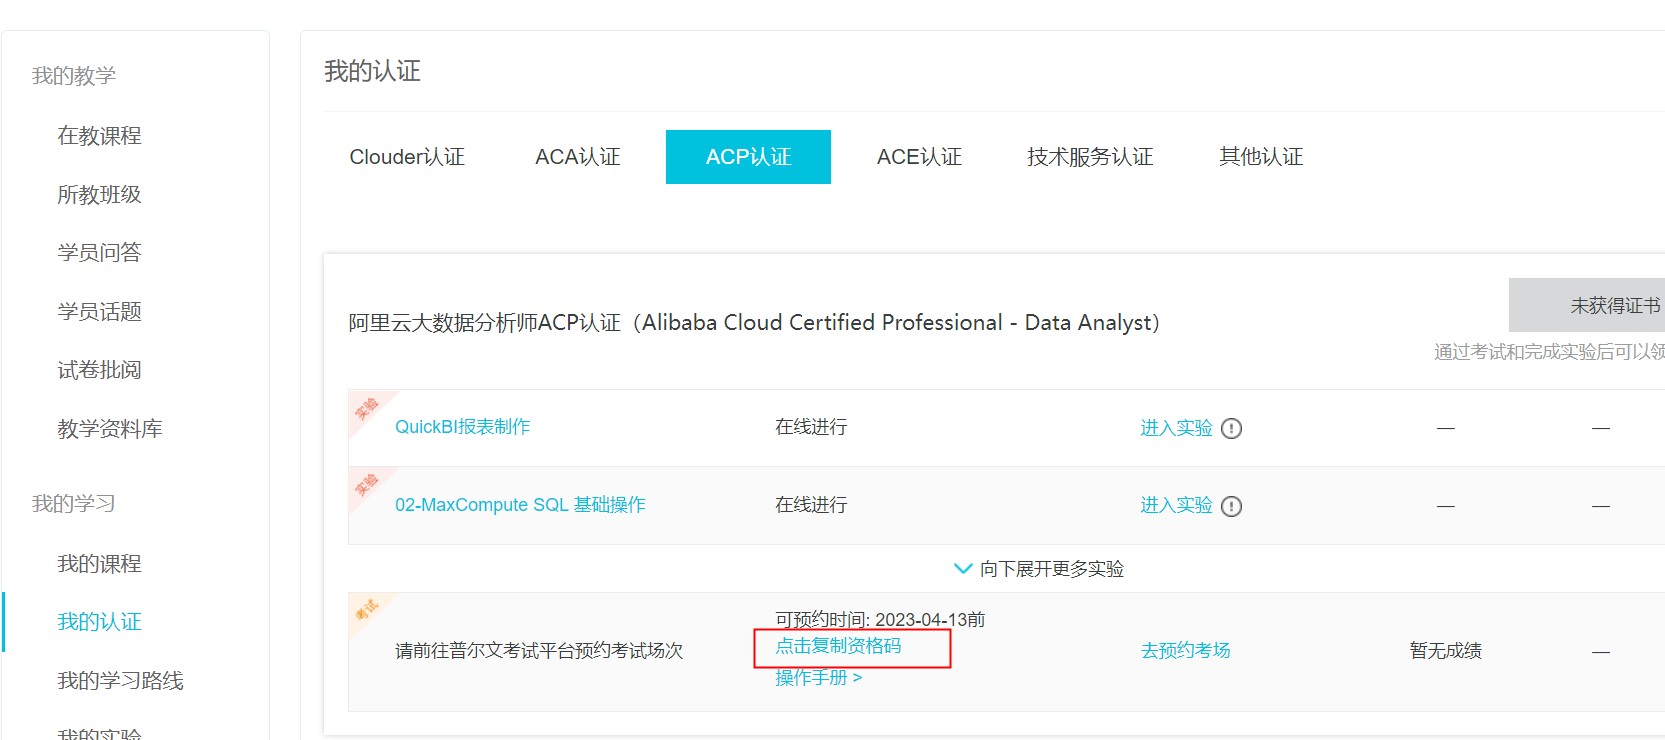Open 我的学习路线 in the sidebar
The height and width of the screenshot is (740, 1665).
[x=120, y=681]
